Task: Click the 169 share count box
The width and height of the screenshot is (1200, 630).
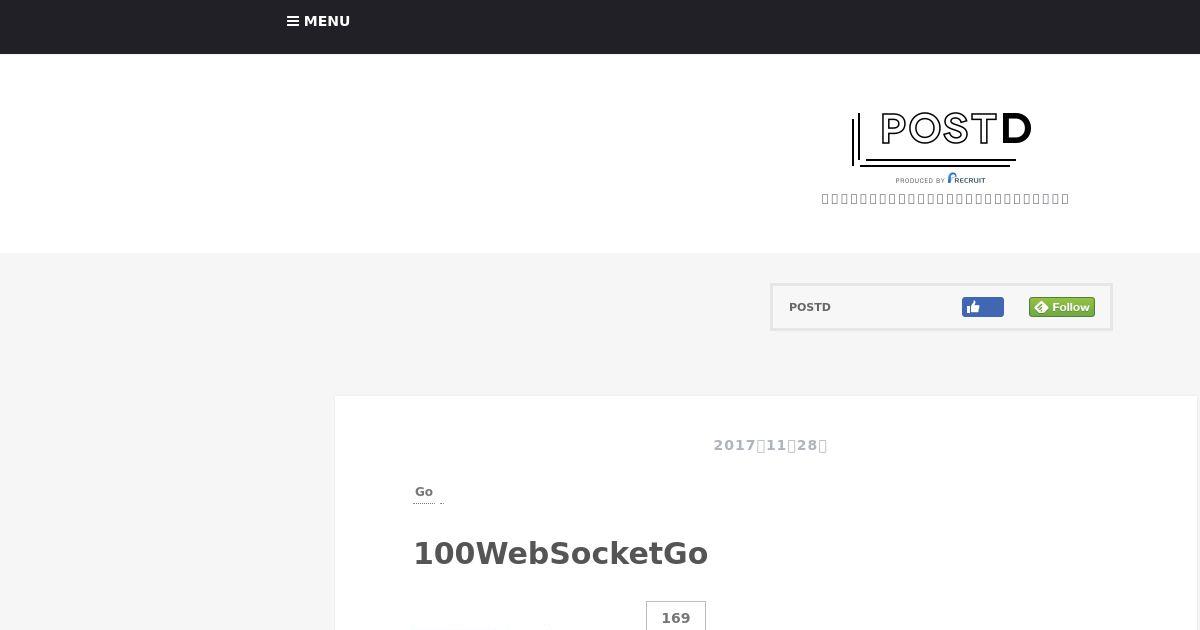Action: click(676, 617)
